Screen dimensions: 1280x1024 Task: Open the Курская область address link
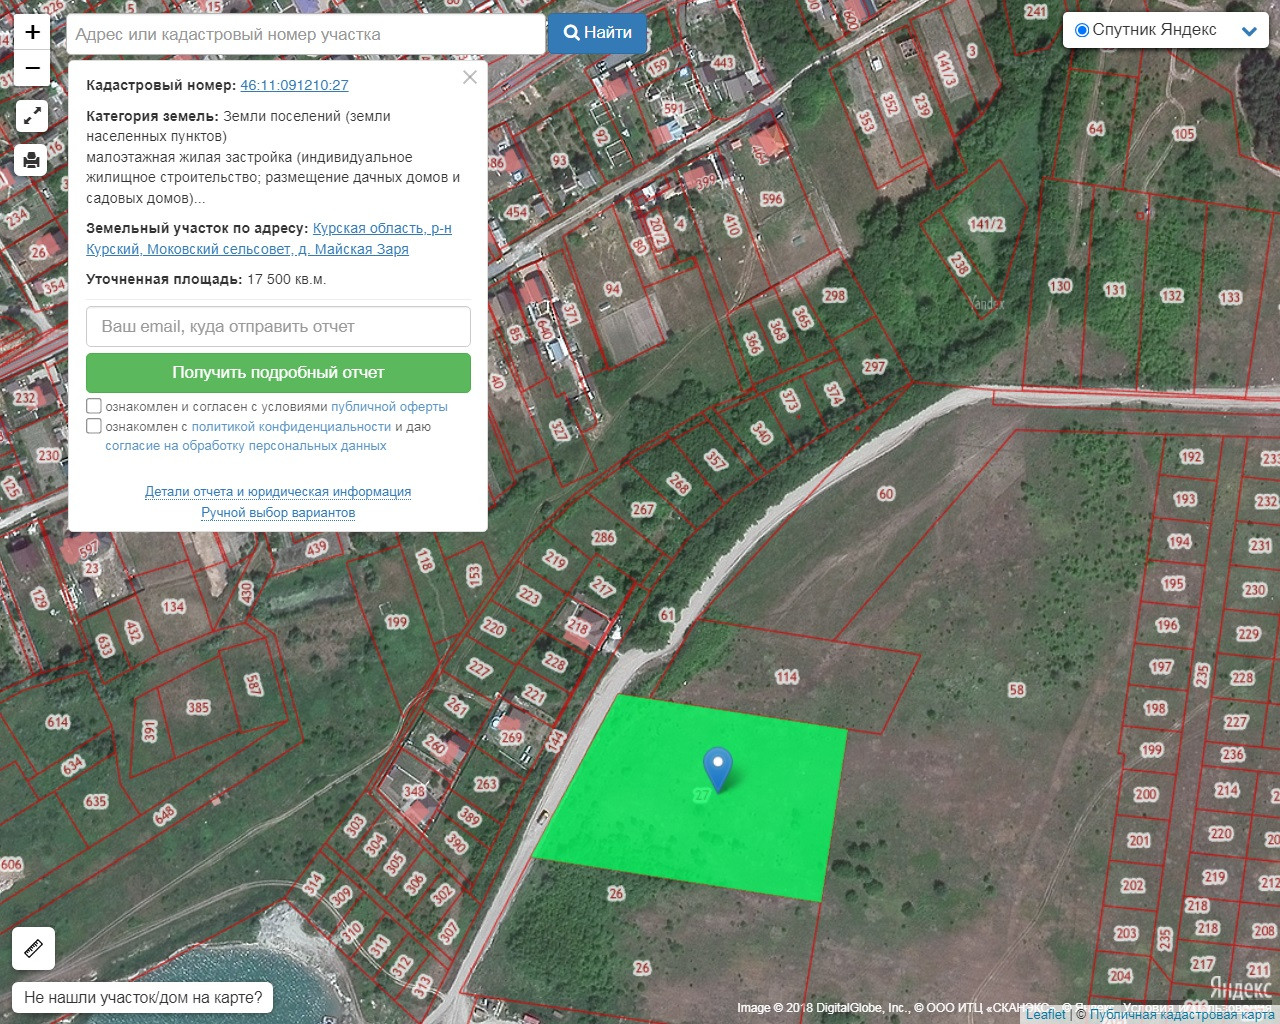[269, 238]
